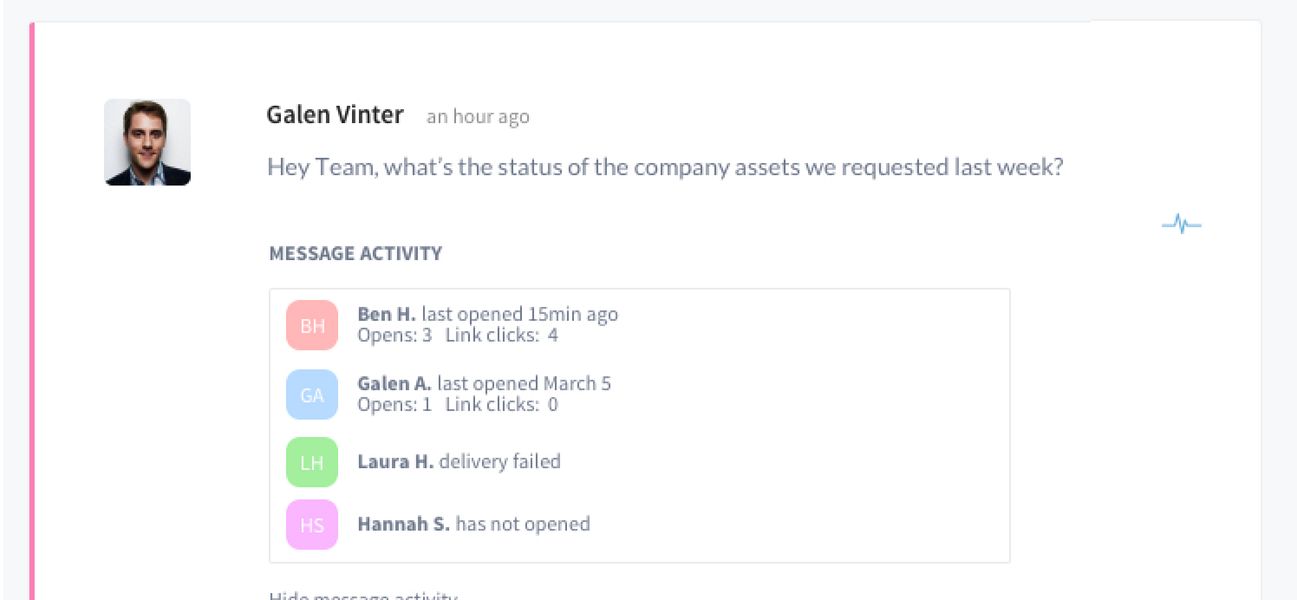
Task: Click the blue GA initials avatar
Action: [312, 394]
